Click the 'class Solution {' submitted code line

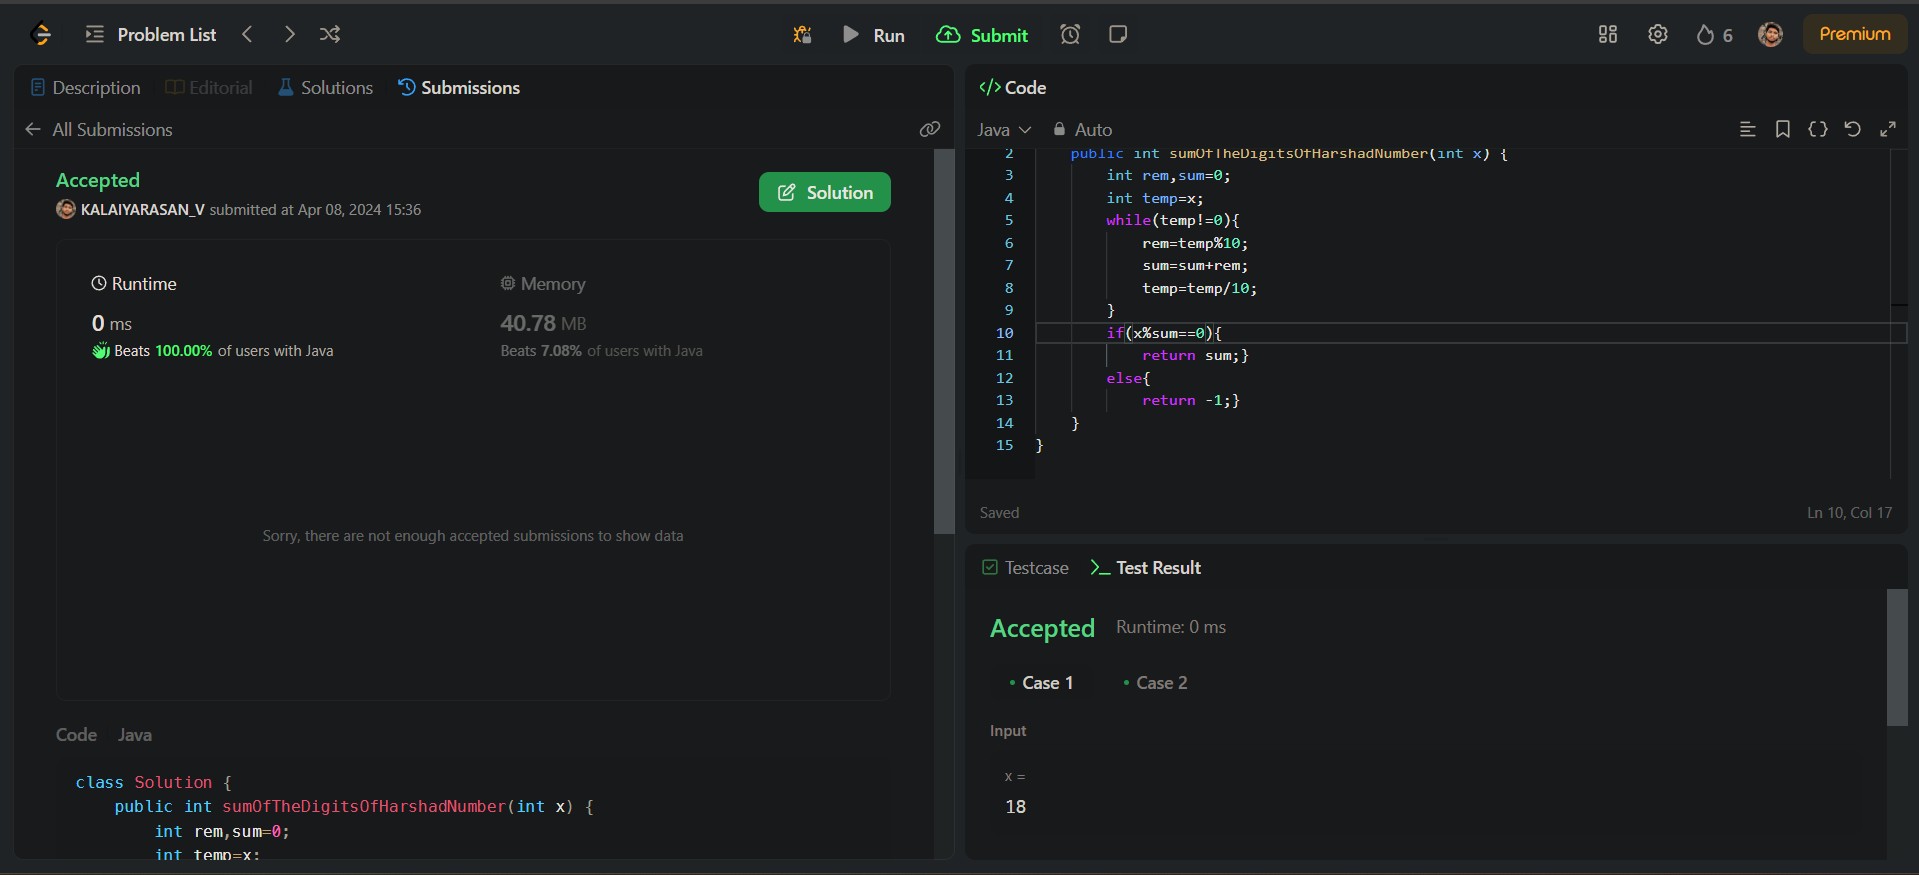coord(154,782)
